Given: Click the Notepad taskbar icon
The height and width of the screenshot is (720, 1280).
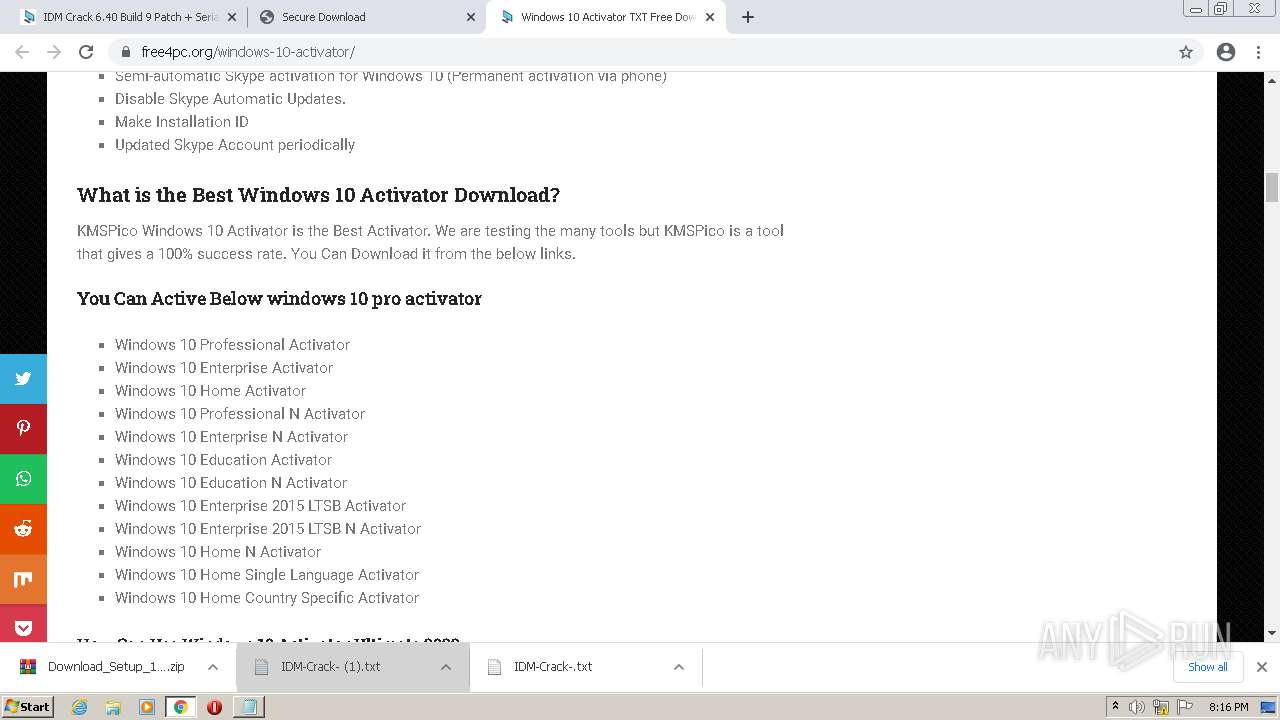Looking at the screenshot, I should [x=249, y=707].
